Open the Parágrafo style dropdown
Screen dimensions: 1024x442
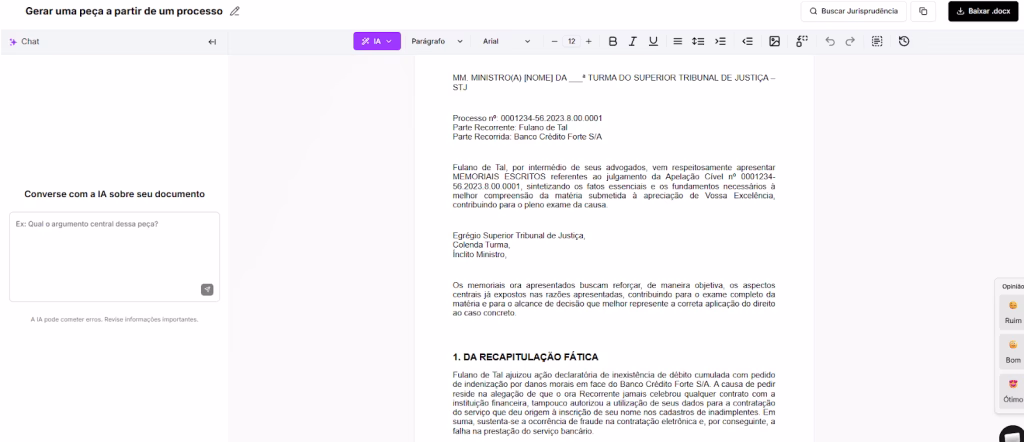tap(437, 41)
